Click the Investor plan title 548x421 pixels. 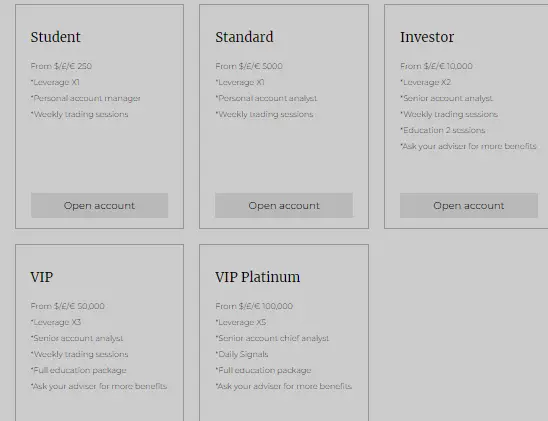427,37
